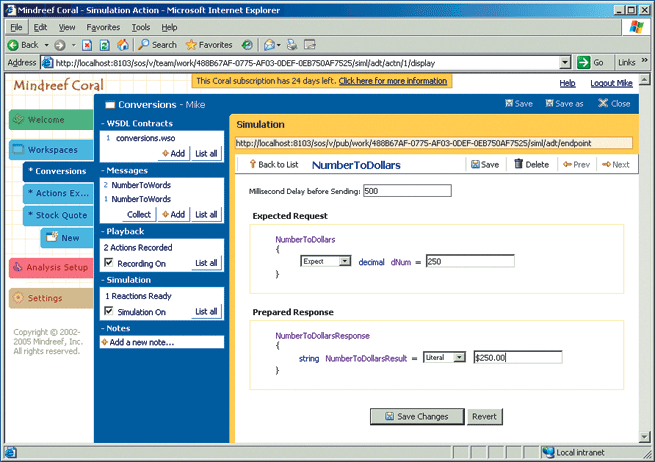655x462 pixels.
Task: Click the Stop loading icon
Action: 88,45
